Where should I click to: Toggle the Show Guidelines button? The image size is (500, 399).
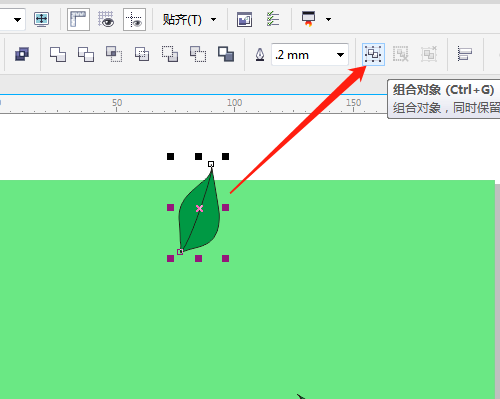click(x=134, y=20)
